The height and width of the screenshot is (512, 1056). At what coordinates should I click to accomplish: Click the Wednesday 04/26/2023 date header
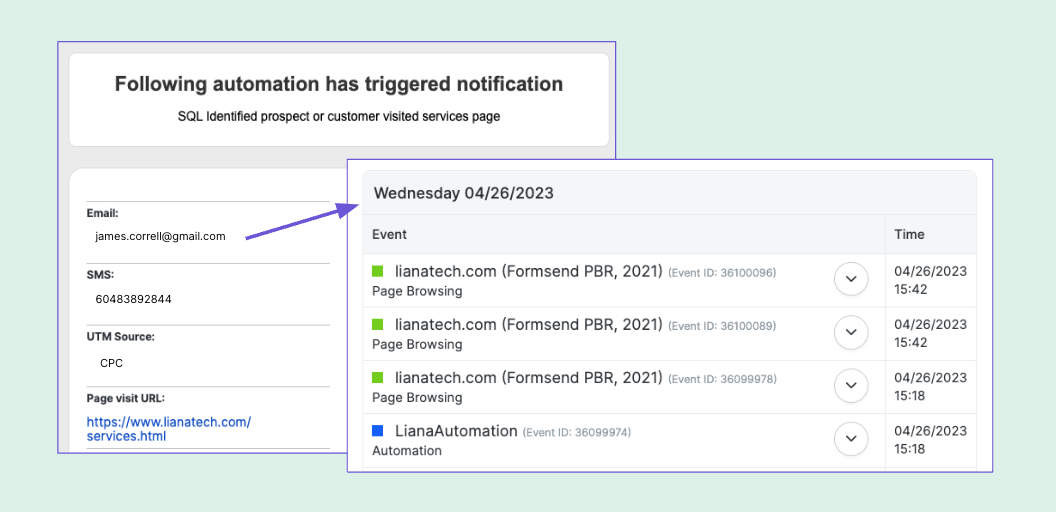click(x=464, y=193)
